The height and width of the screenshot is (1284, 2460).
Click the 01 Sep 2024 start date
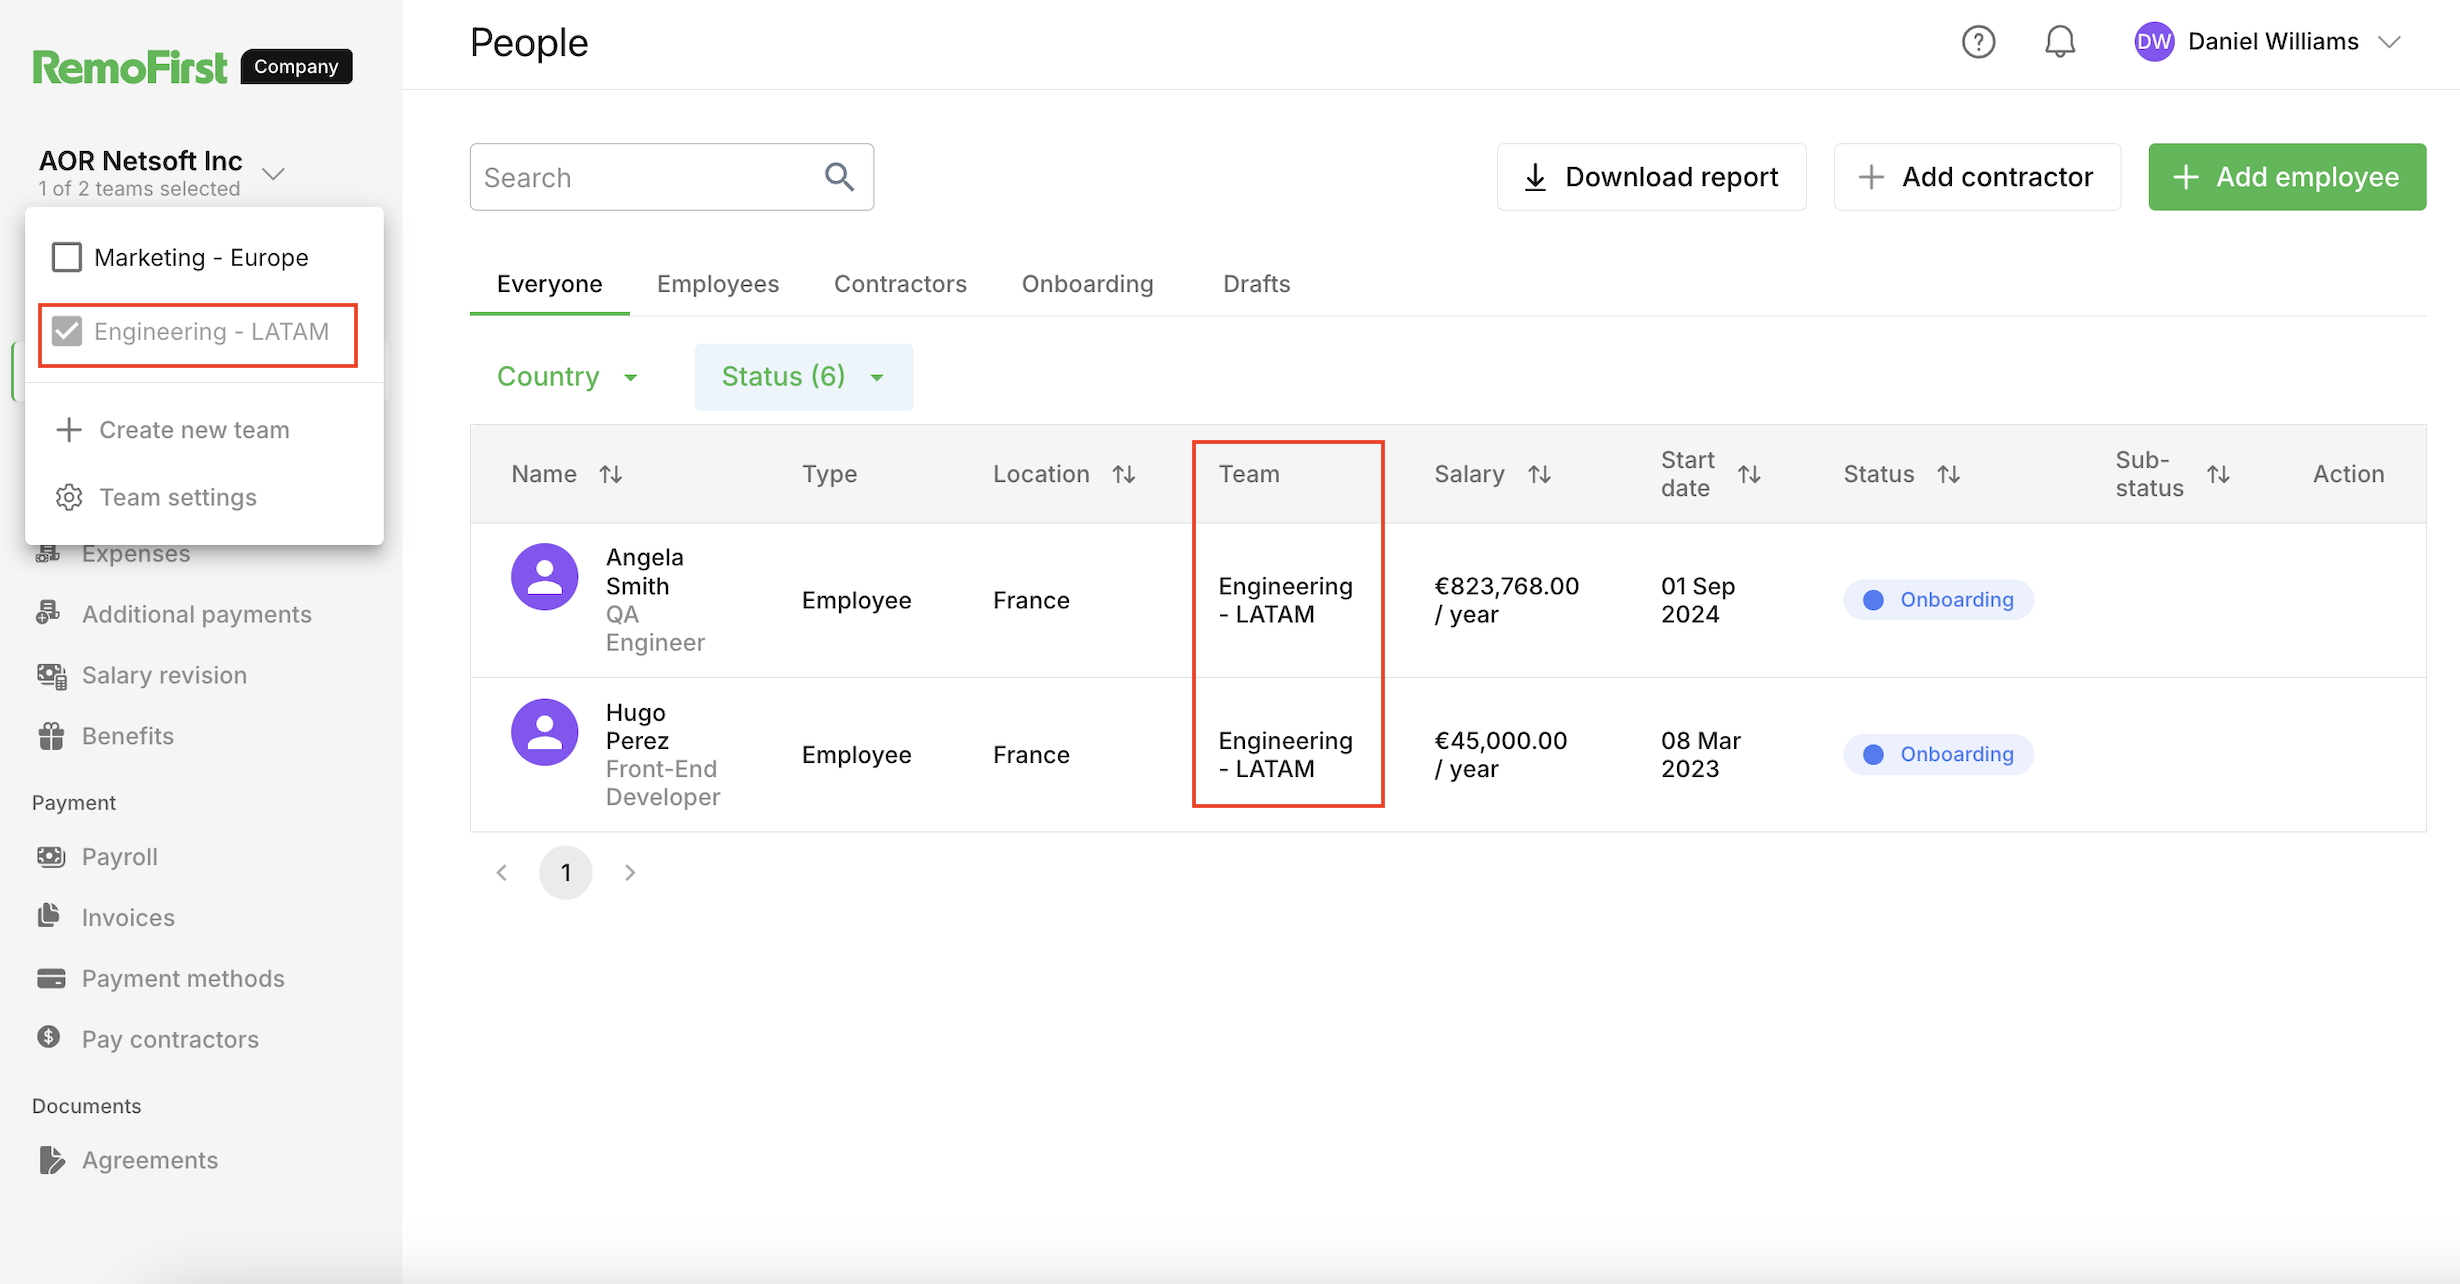tap(1698, 600)
